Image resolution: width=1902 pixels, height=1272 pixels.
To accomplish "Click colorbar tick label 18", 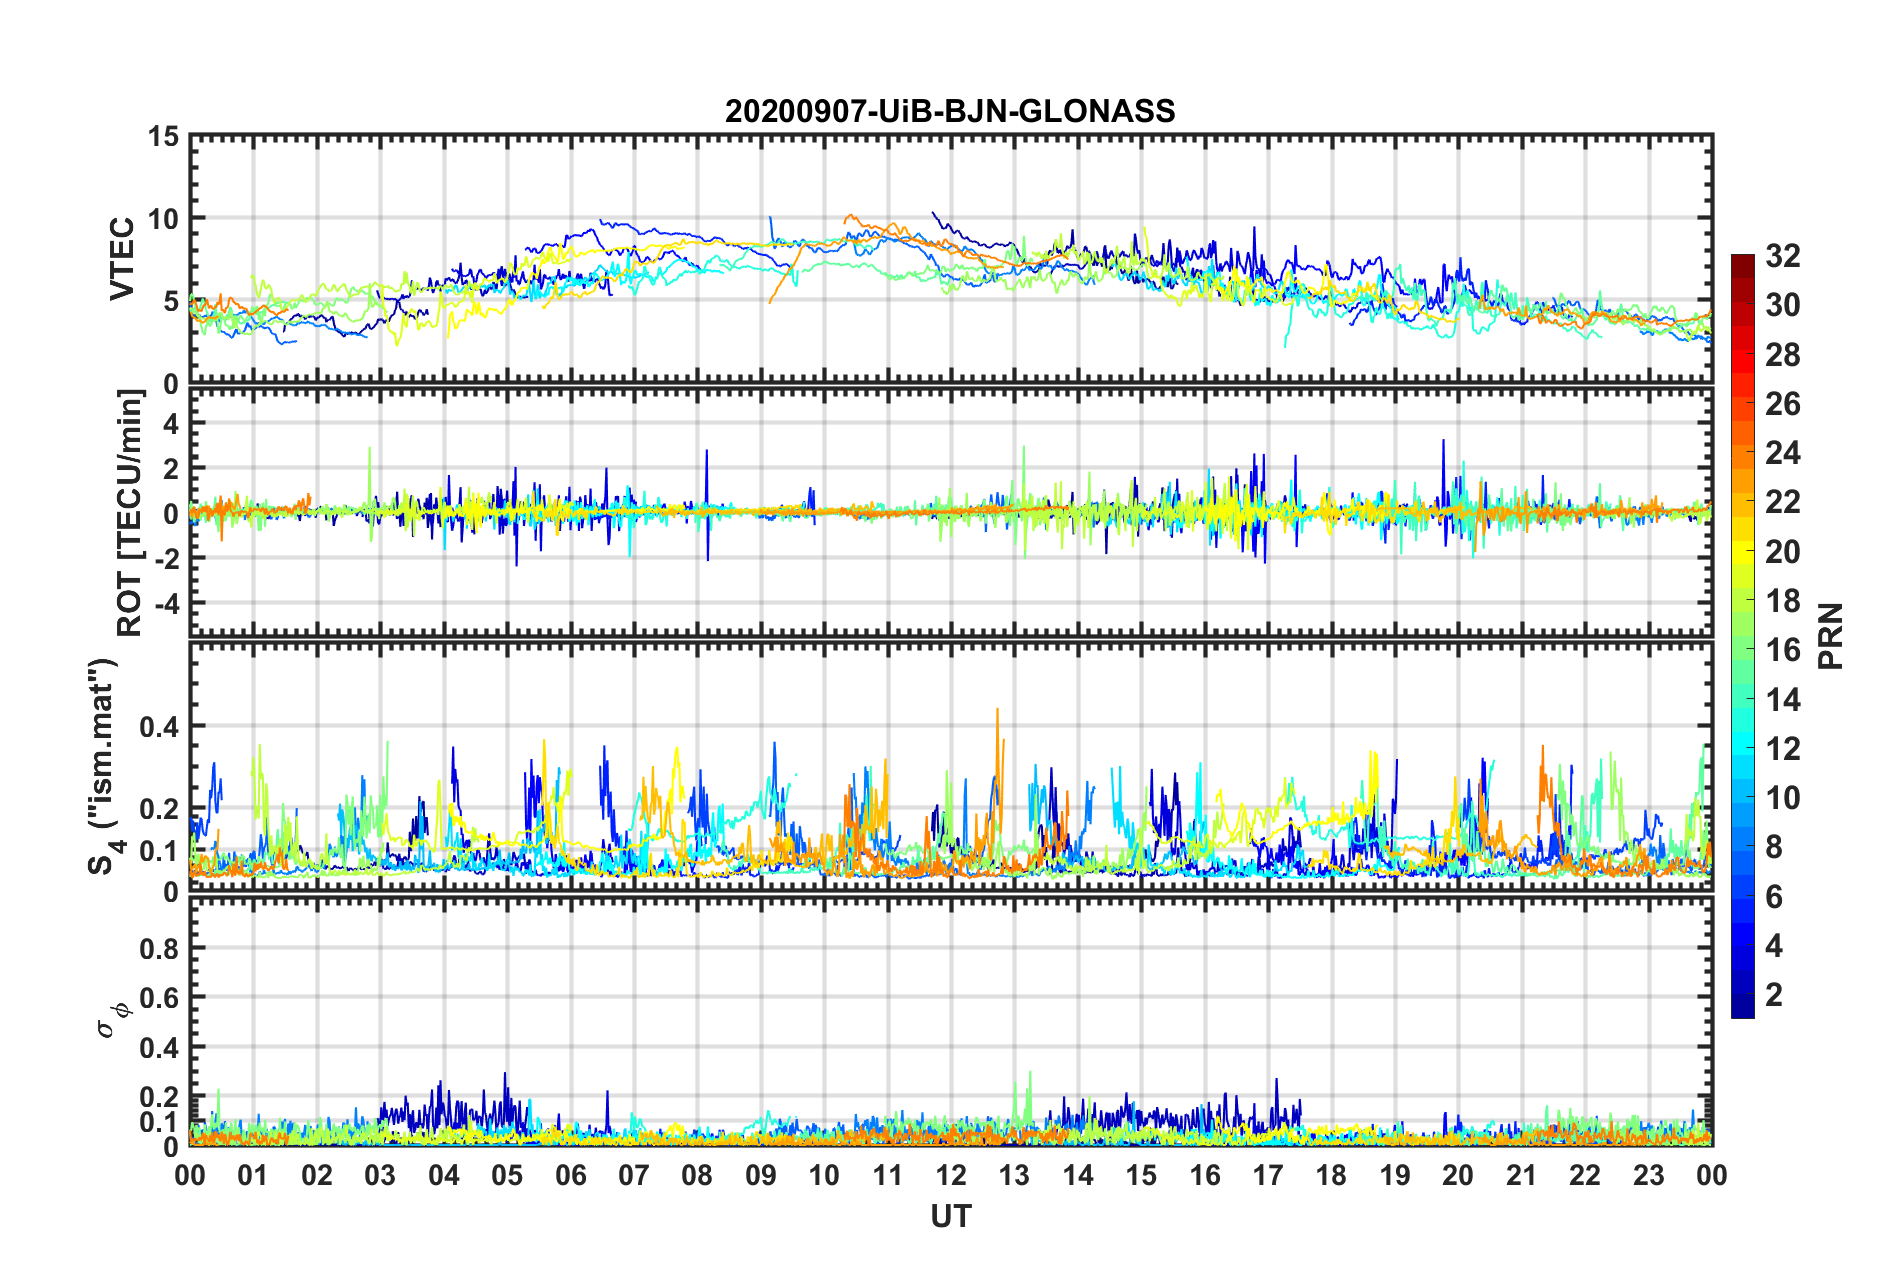I will point(1782,601).
